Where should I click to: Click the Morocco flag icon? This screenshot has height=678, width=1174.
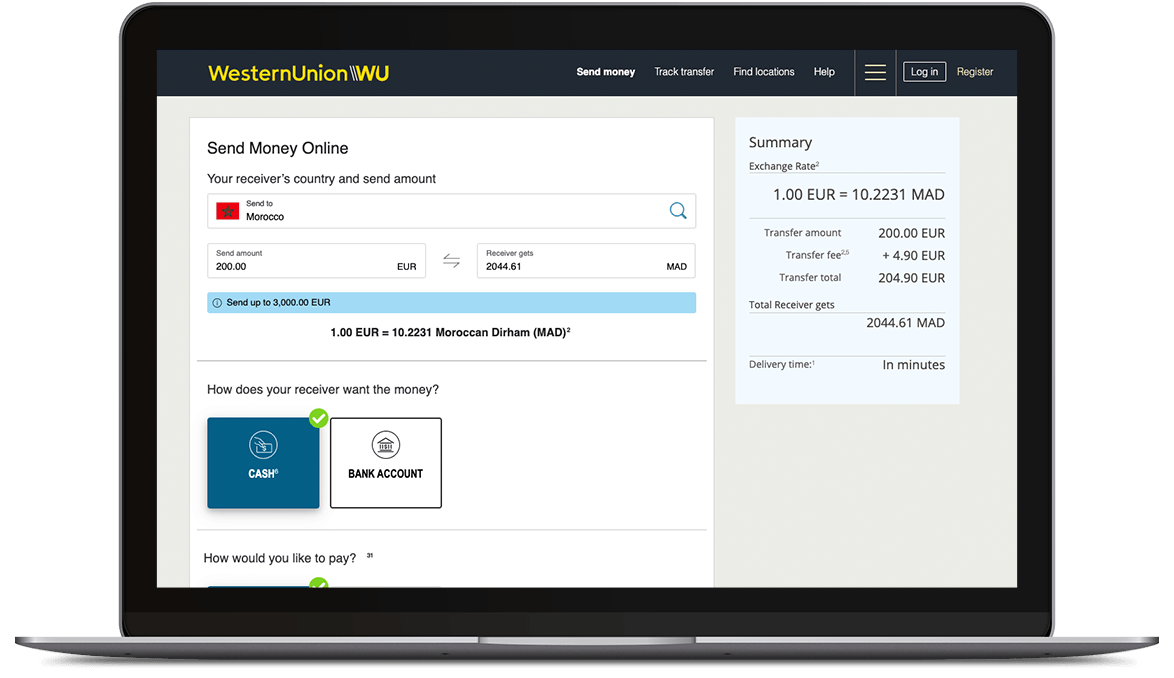tap(227, 211)
